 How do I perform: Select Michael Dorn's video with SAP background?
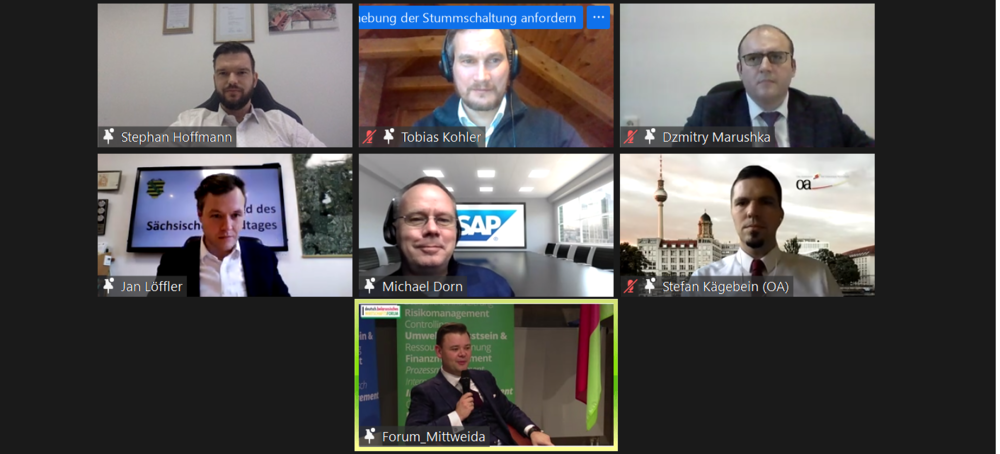[x=486, y=225]
